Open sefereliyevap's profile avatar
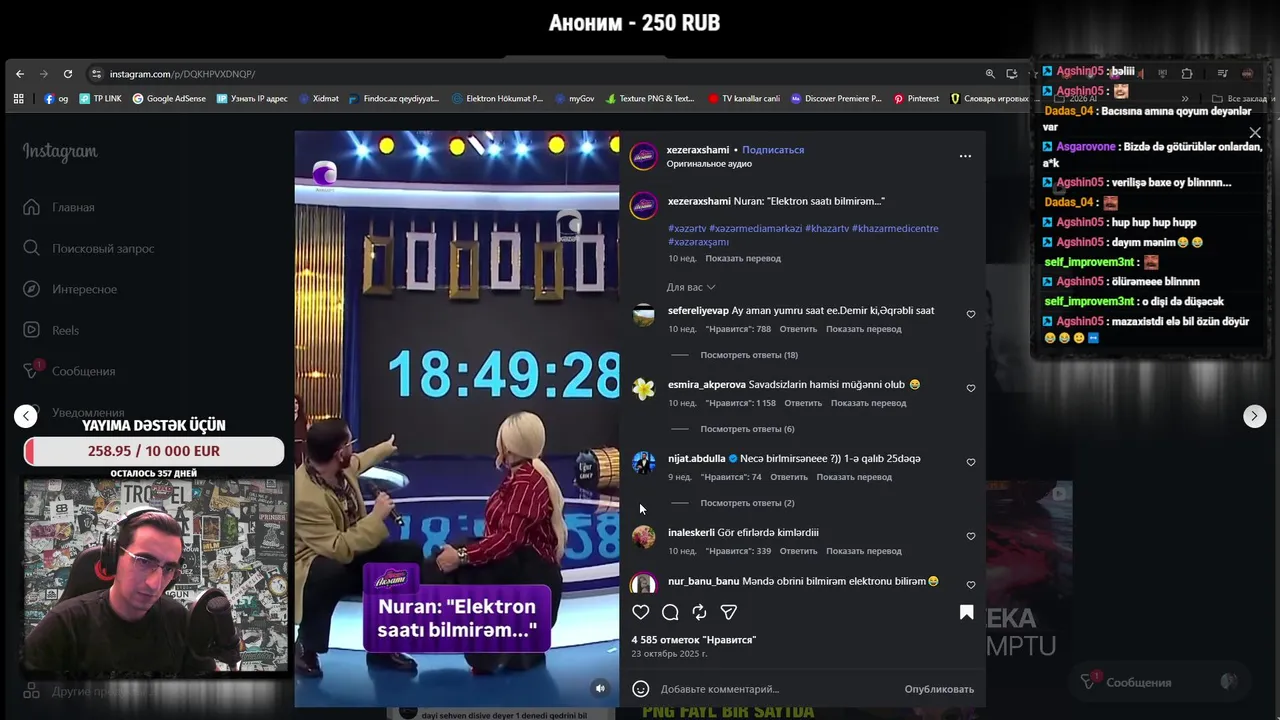This screenshot has width=1280, height=720. (643, 317)
